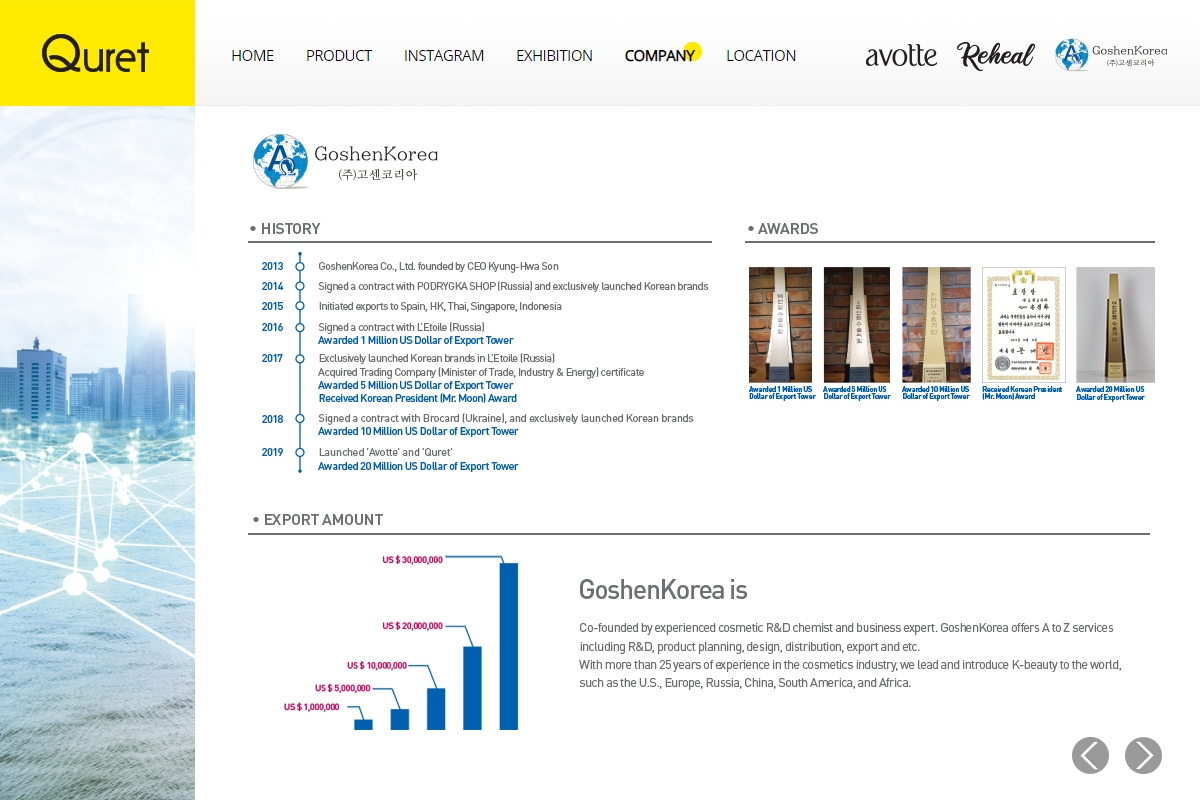Click the 2013 timeline year
Viewport: 1200px width, 800px height.
[x=273, y=267]
